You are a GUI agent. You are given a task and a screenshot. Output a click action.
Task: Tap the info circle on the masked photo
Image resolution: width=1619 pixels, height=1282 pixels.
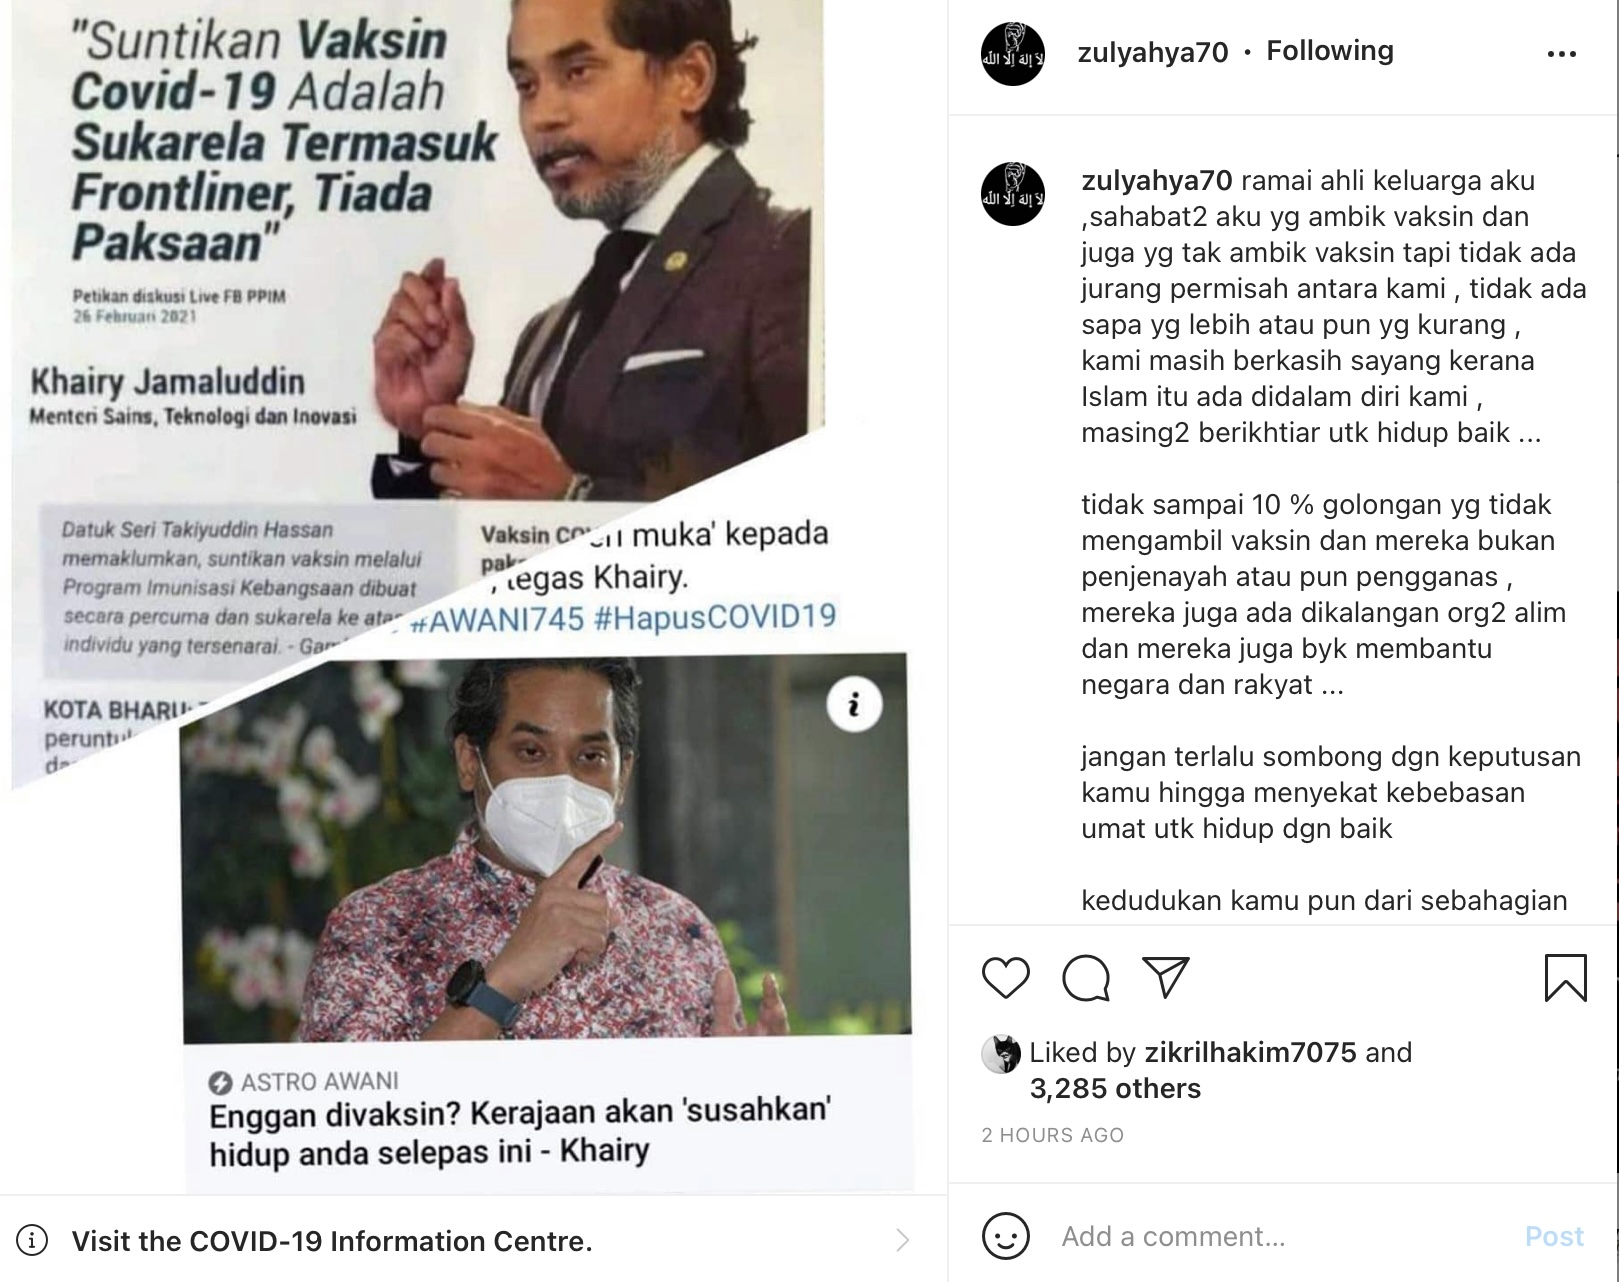[854, 704]
